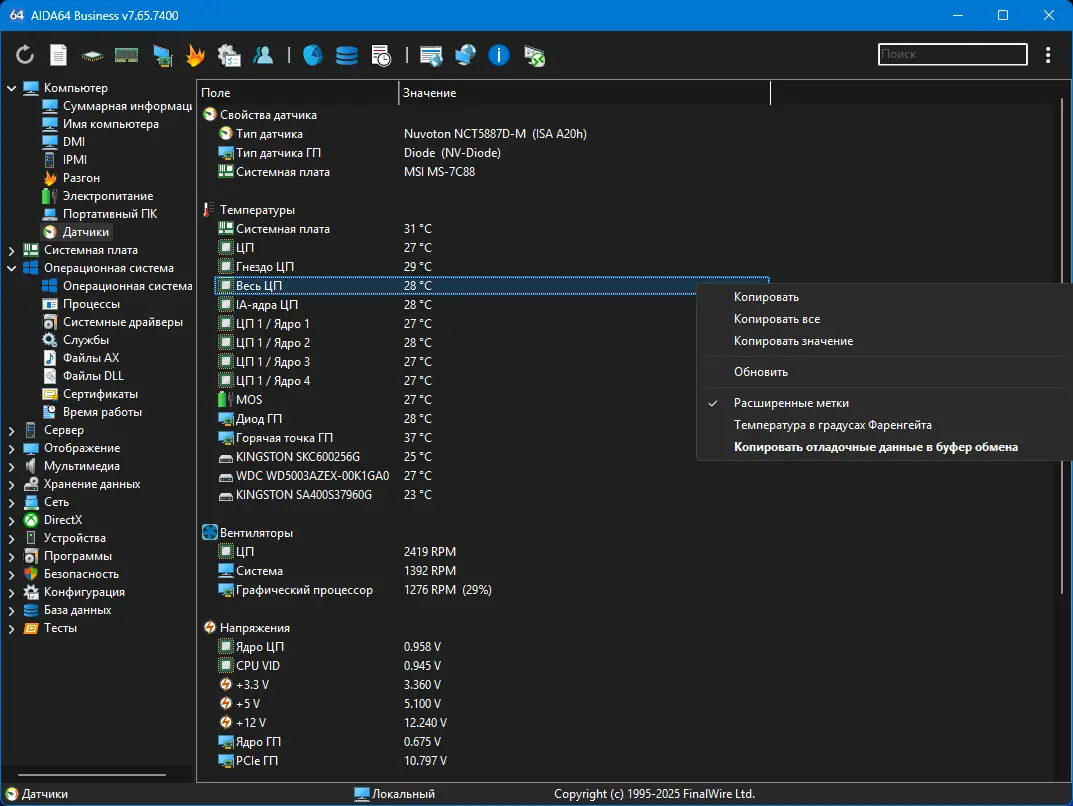
Task: Expand the 'Сервер' category in the sidebar
Action: pyautogui.click(x=11, y=429)
